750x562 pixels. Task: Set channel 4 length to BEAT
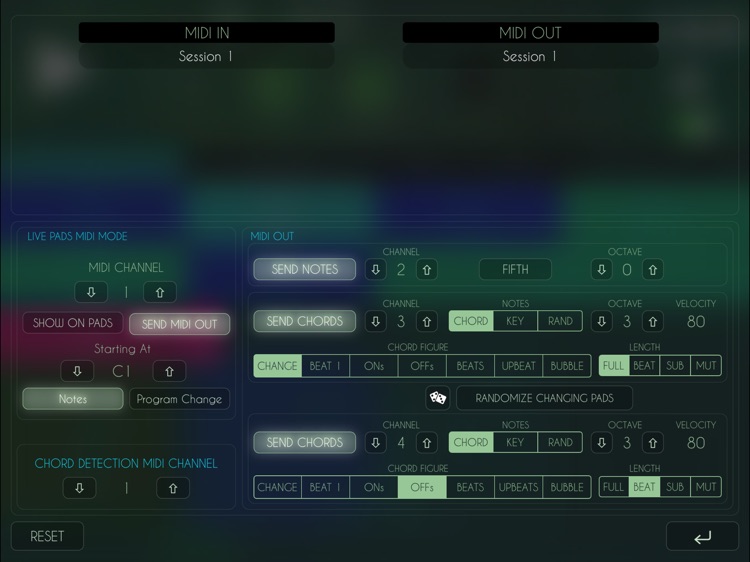[x=644, y=487]
